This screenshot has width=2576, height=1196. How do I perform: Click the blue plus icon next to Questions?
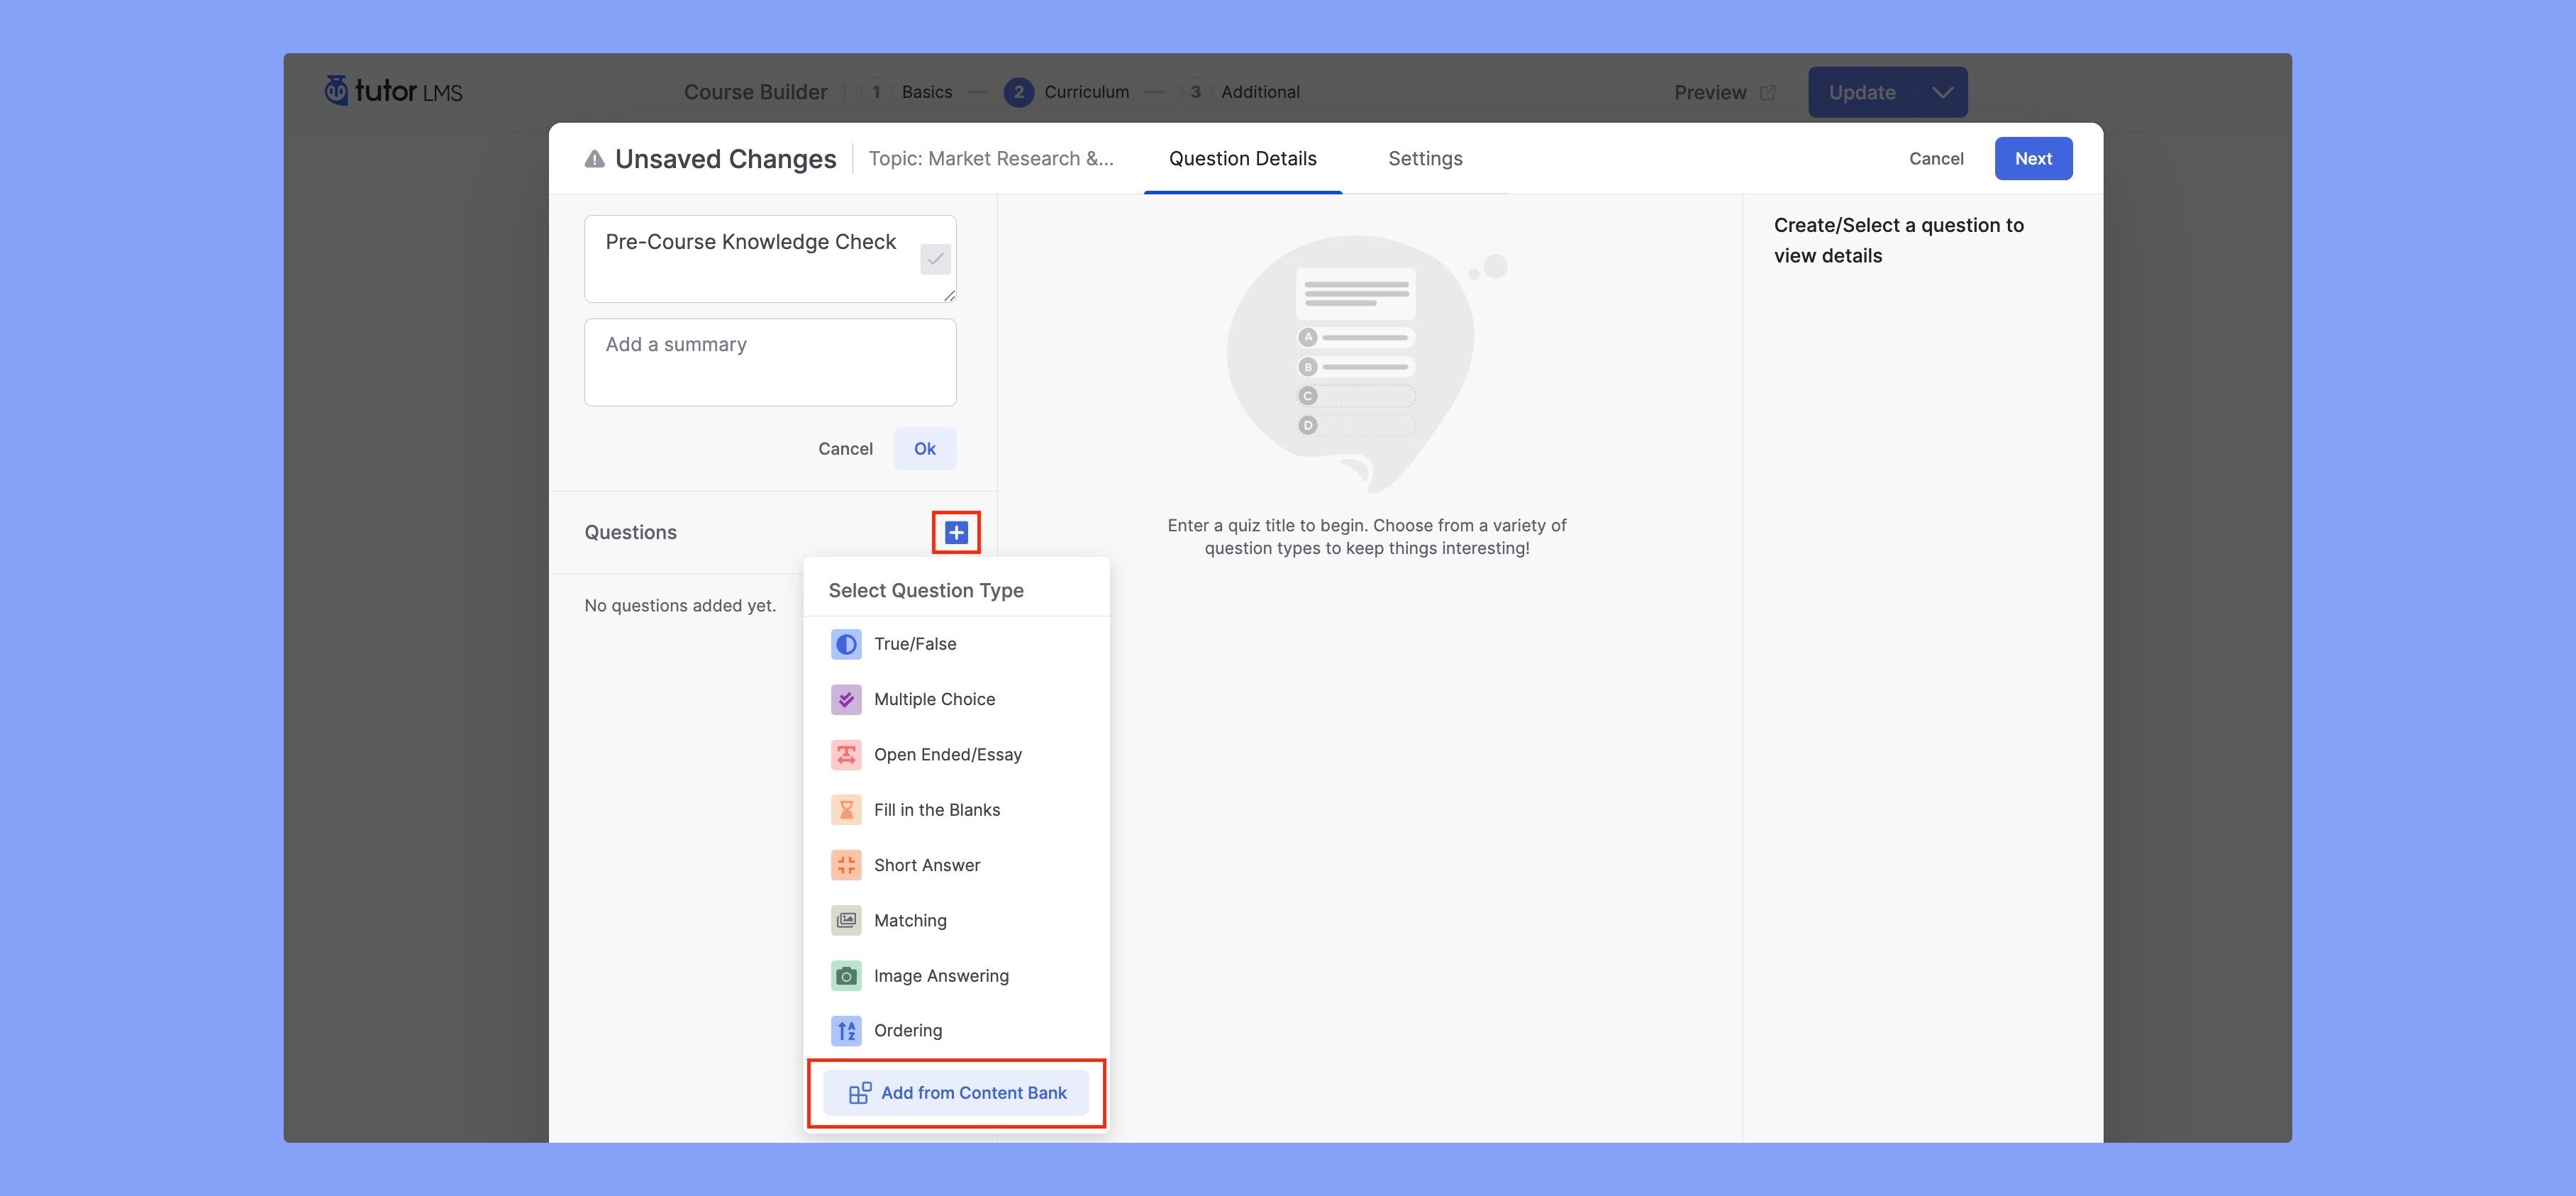(956, 532)
